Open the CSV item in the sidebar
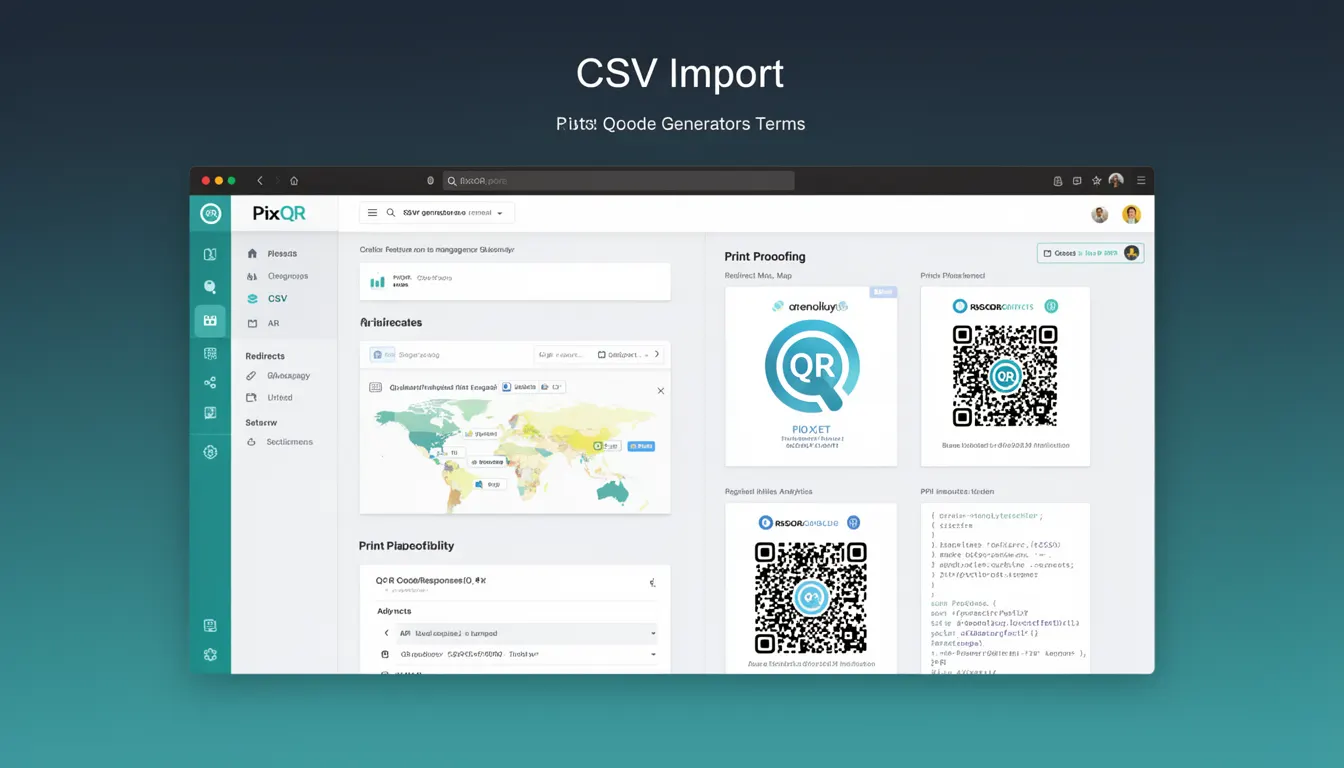The image size is (1344, 768). pos(277,299)
